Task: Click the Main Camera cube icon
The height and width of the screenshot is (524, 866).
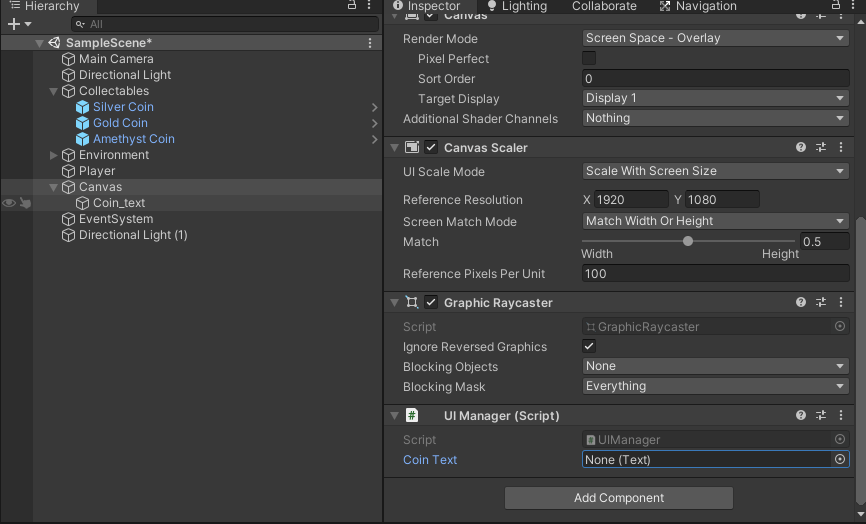Action: click(68, 59)
